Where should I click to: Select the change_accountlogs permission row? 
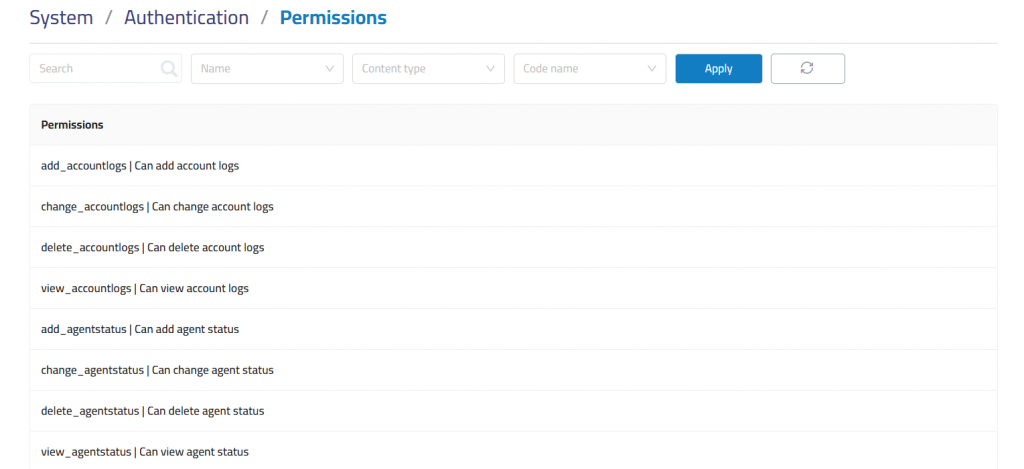click(x=157, y=207)
